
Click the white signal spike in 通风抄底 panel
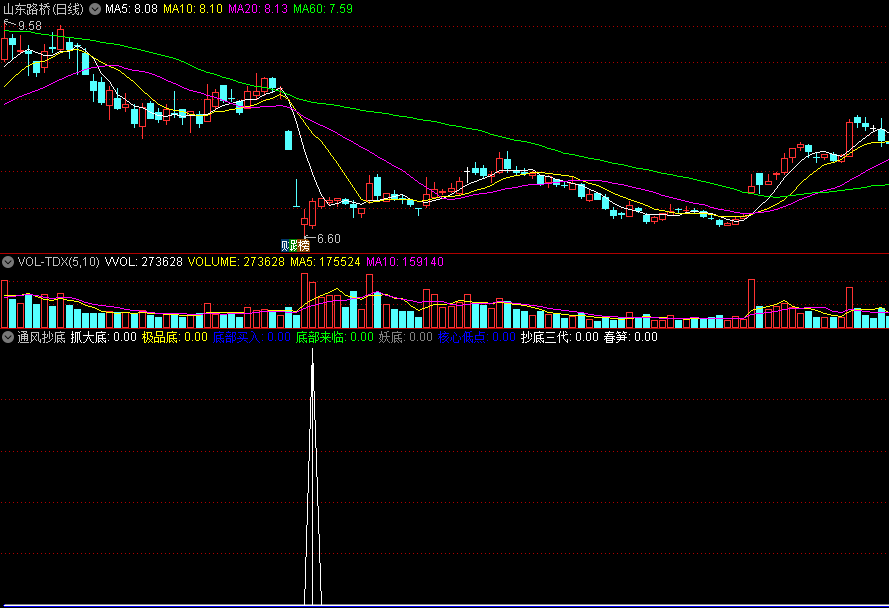coord(312,476)
